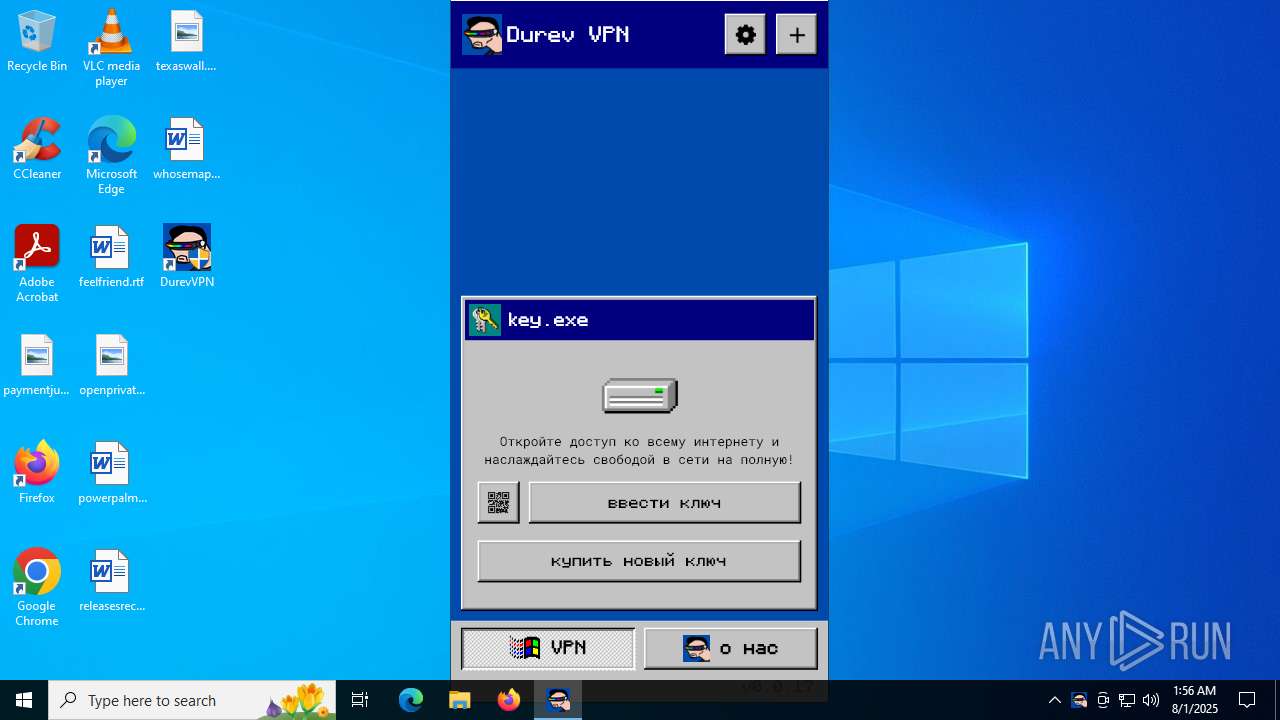Image resolution: width=1280 pixels, height=720 pixels.
Task: Click the plus add button in Durev VPN
Action: point(797,35)
